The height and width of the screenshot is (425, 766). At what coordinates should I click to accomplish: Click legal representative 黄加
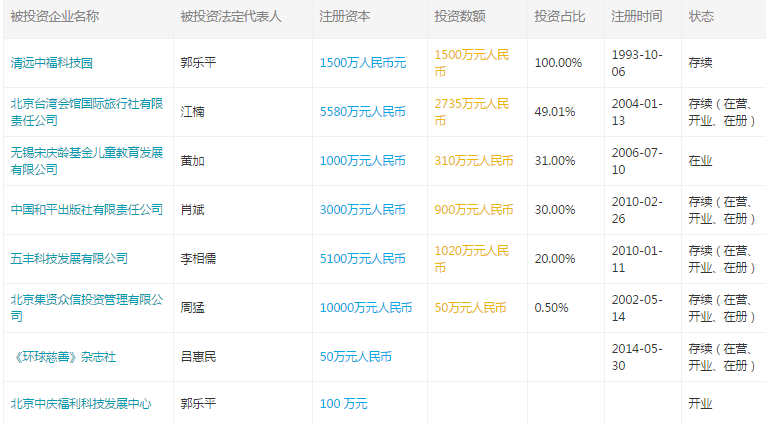coord(192,161)
